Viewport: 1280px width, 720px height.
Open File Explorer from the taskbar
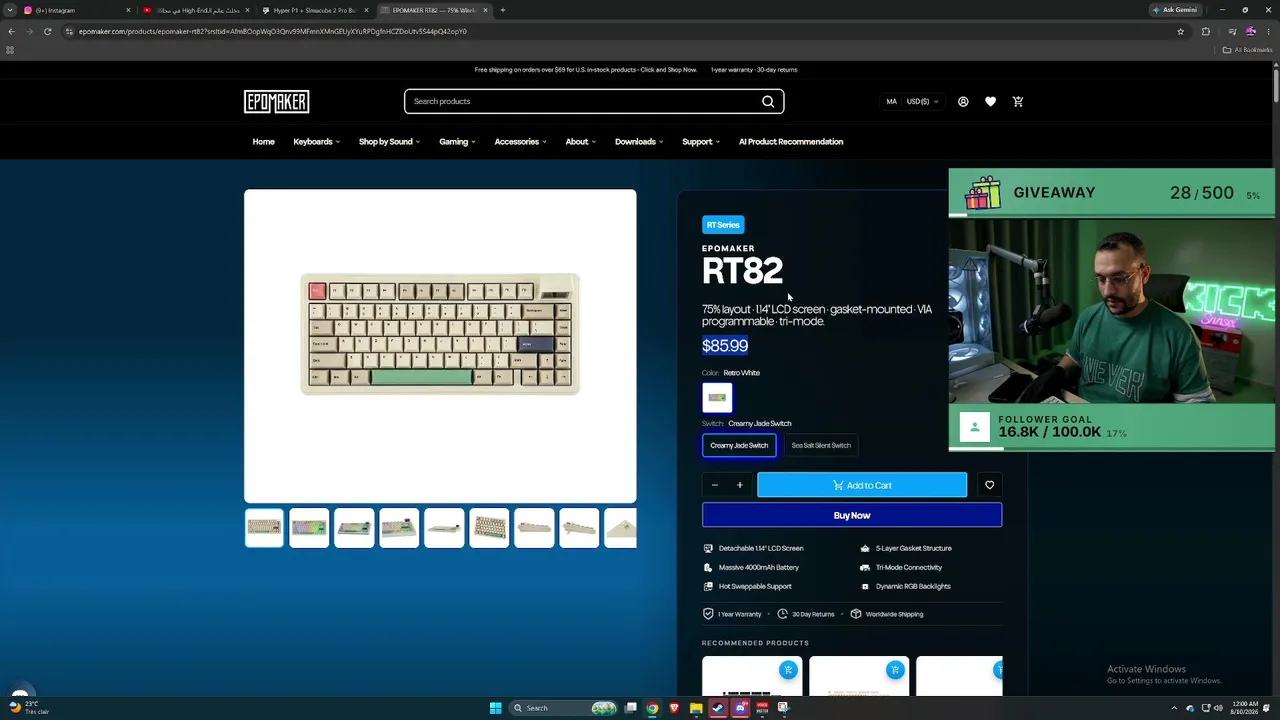(696, 708)
